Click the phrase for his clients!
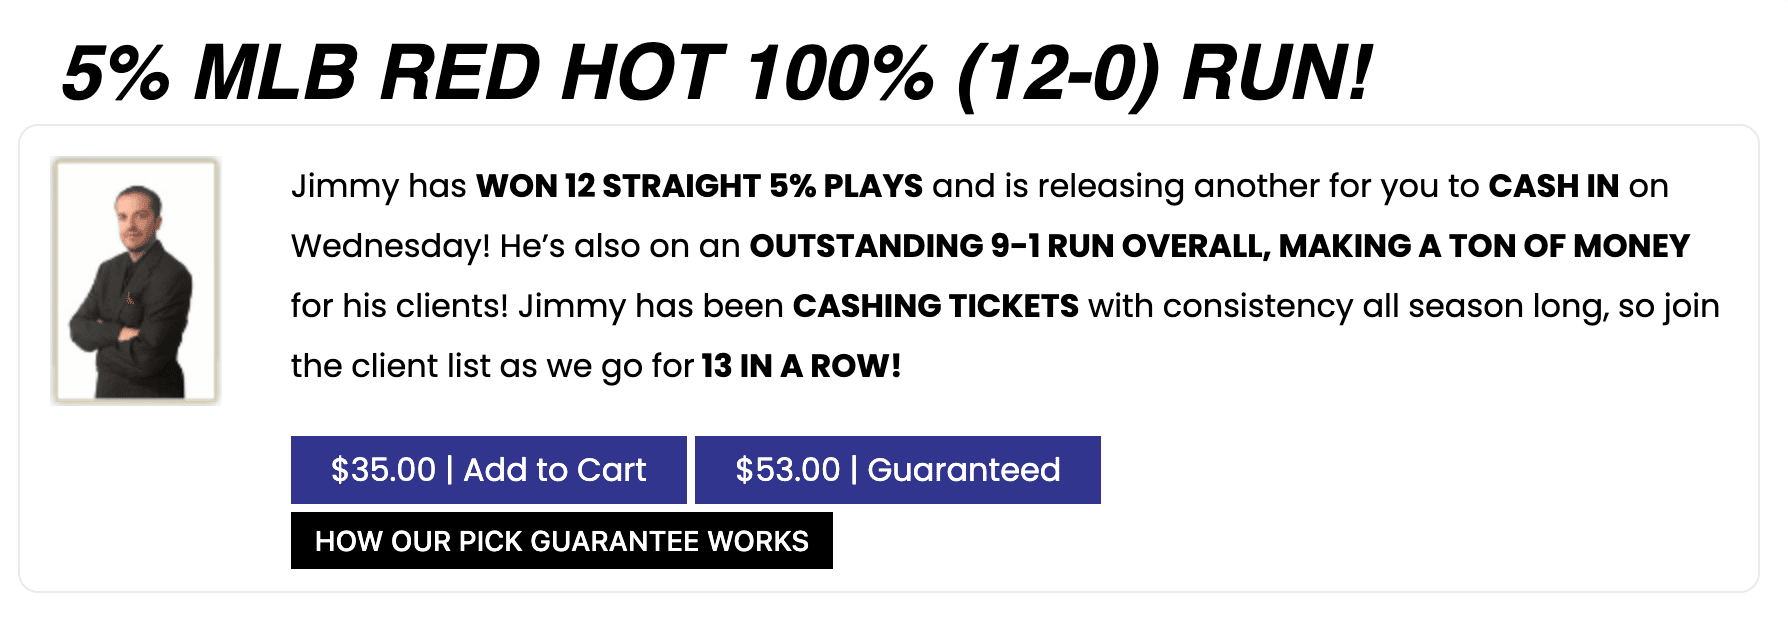The width and height of the screenshot is (1788, 638). (400, 306)
